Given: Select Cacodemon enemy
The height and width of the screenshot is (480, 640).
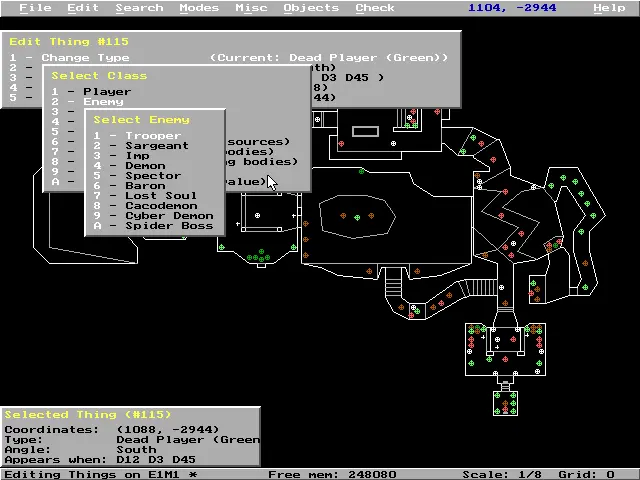Looking at the screenshot, I should (160, 206).
